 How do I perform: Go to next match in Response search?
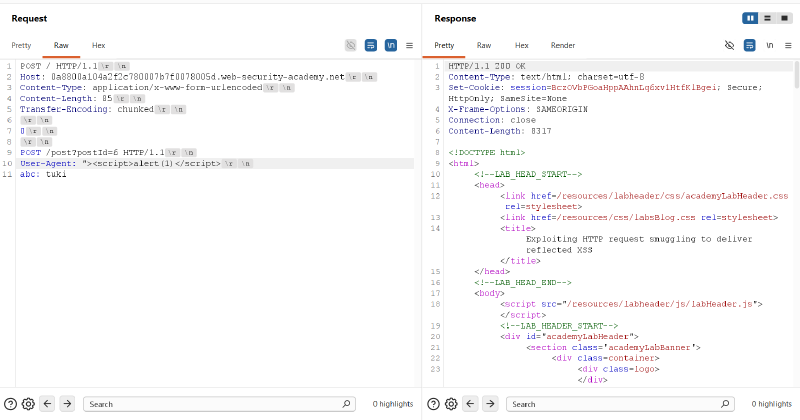[x=490, y=404]
